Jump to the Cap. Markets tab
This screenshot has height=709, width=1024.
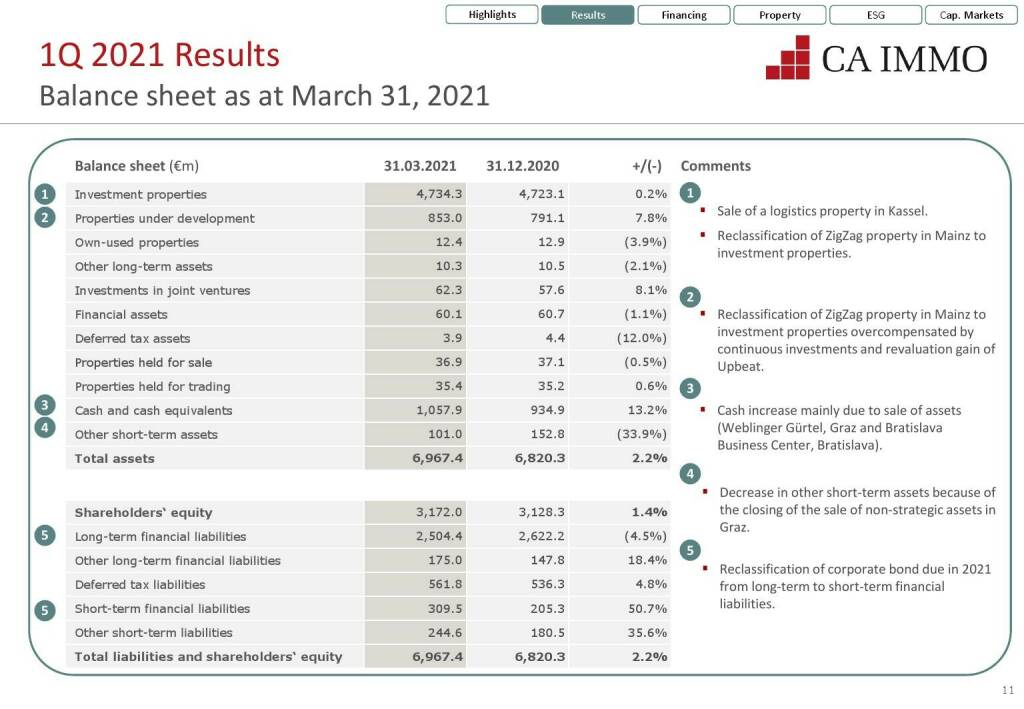point(971,15)
